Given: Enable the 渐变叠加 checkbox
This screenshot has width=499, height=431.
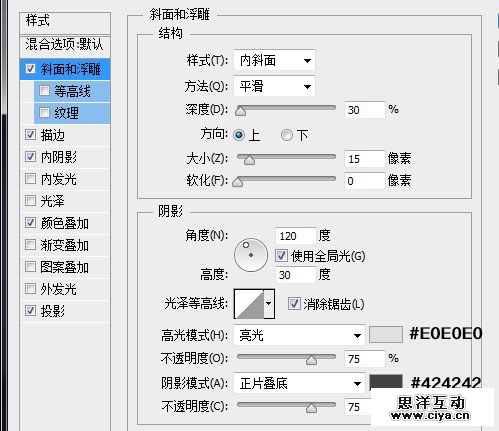Looking at the screenshot, I should tap(30, 245).
